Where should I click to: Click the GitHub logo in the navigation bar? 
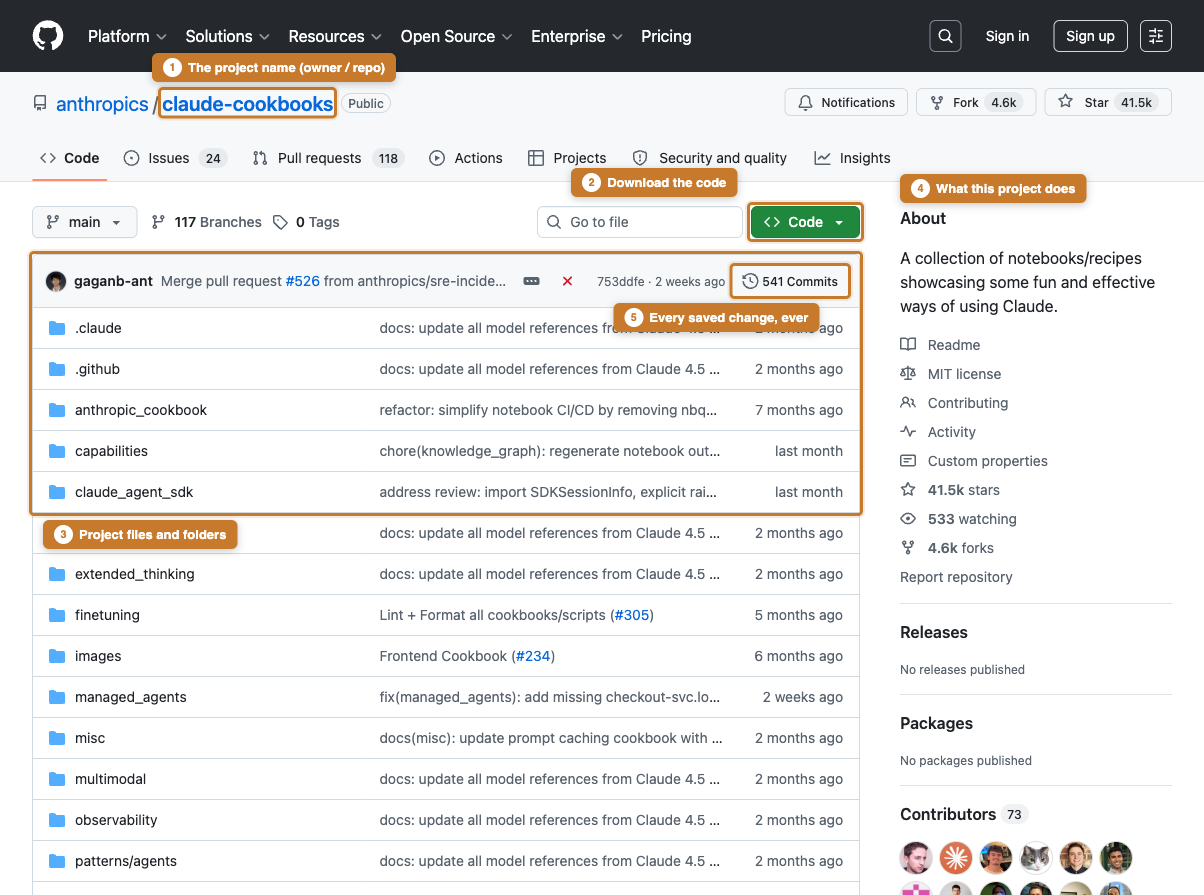click(47, 36)
